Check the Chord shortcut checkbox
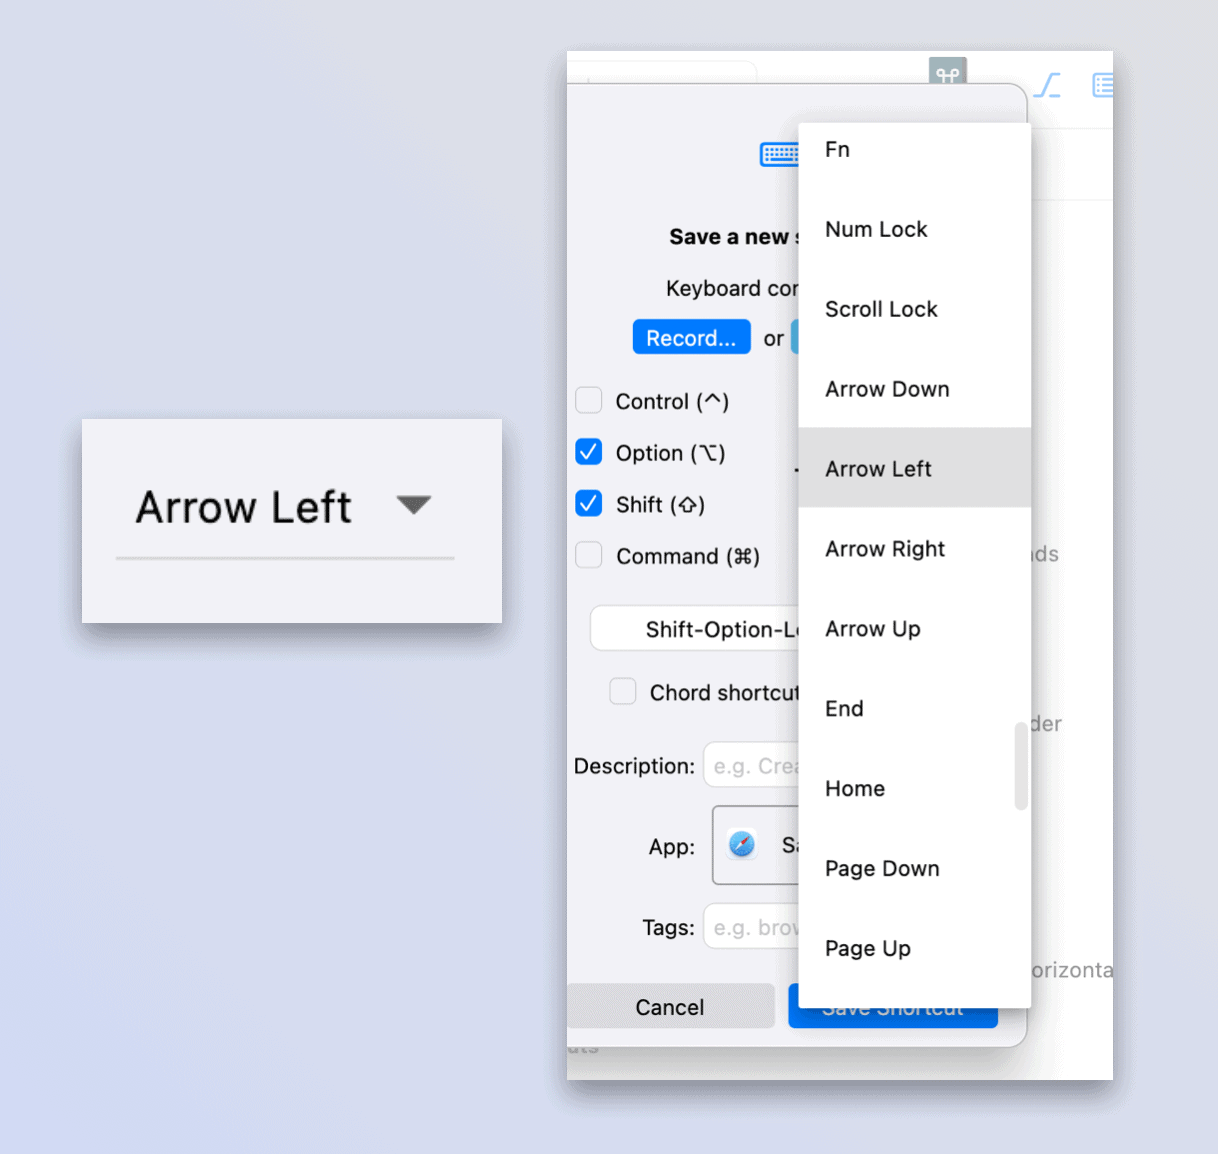Screen dimensions: 1218x1154 click(x=622, y=691)
